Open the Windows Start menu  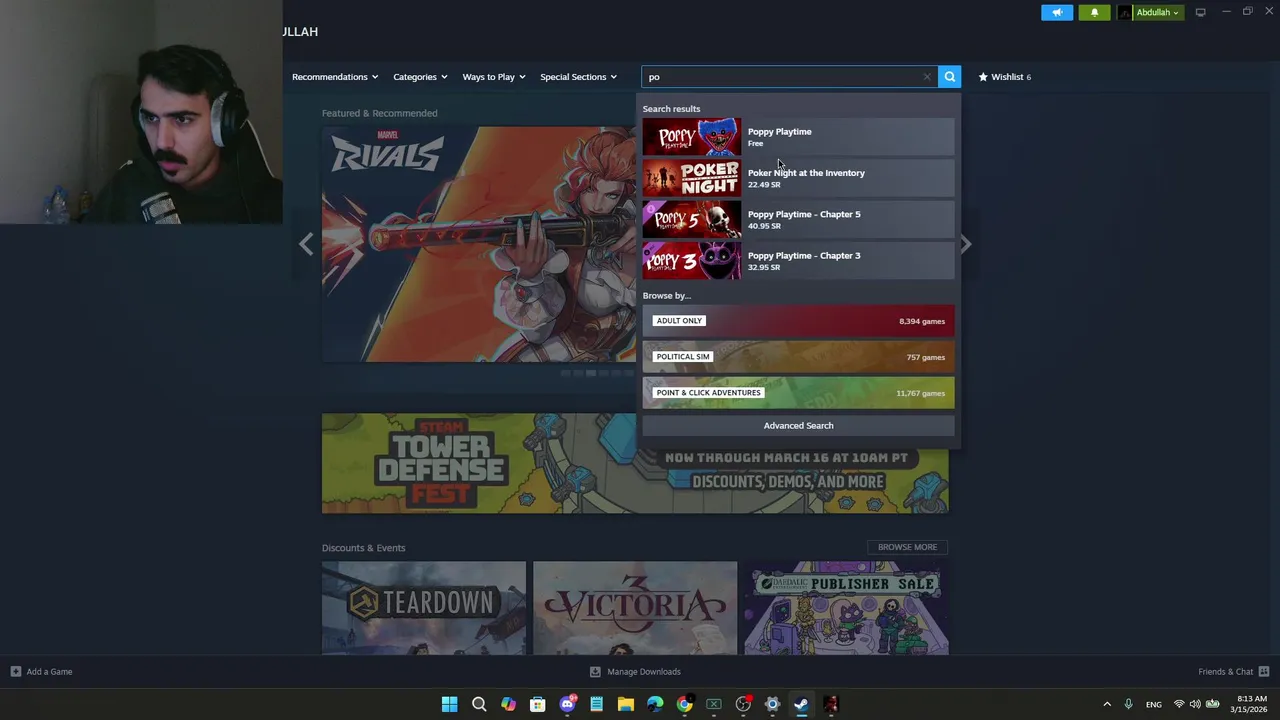point(450,704)
